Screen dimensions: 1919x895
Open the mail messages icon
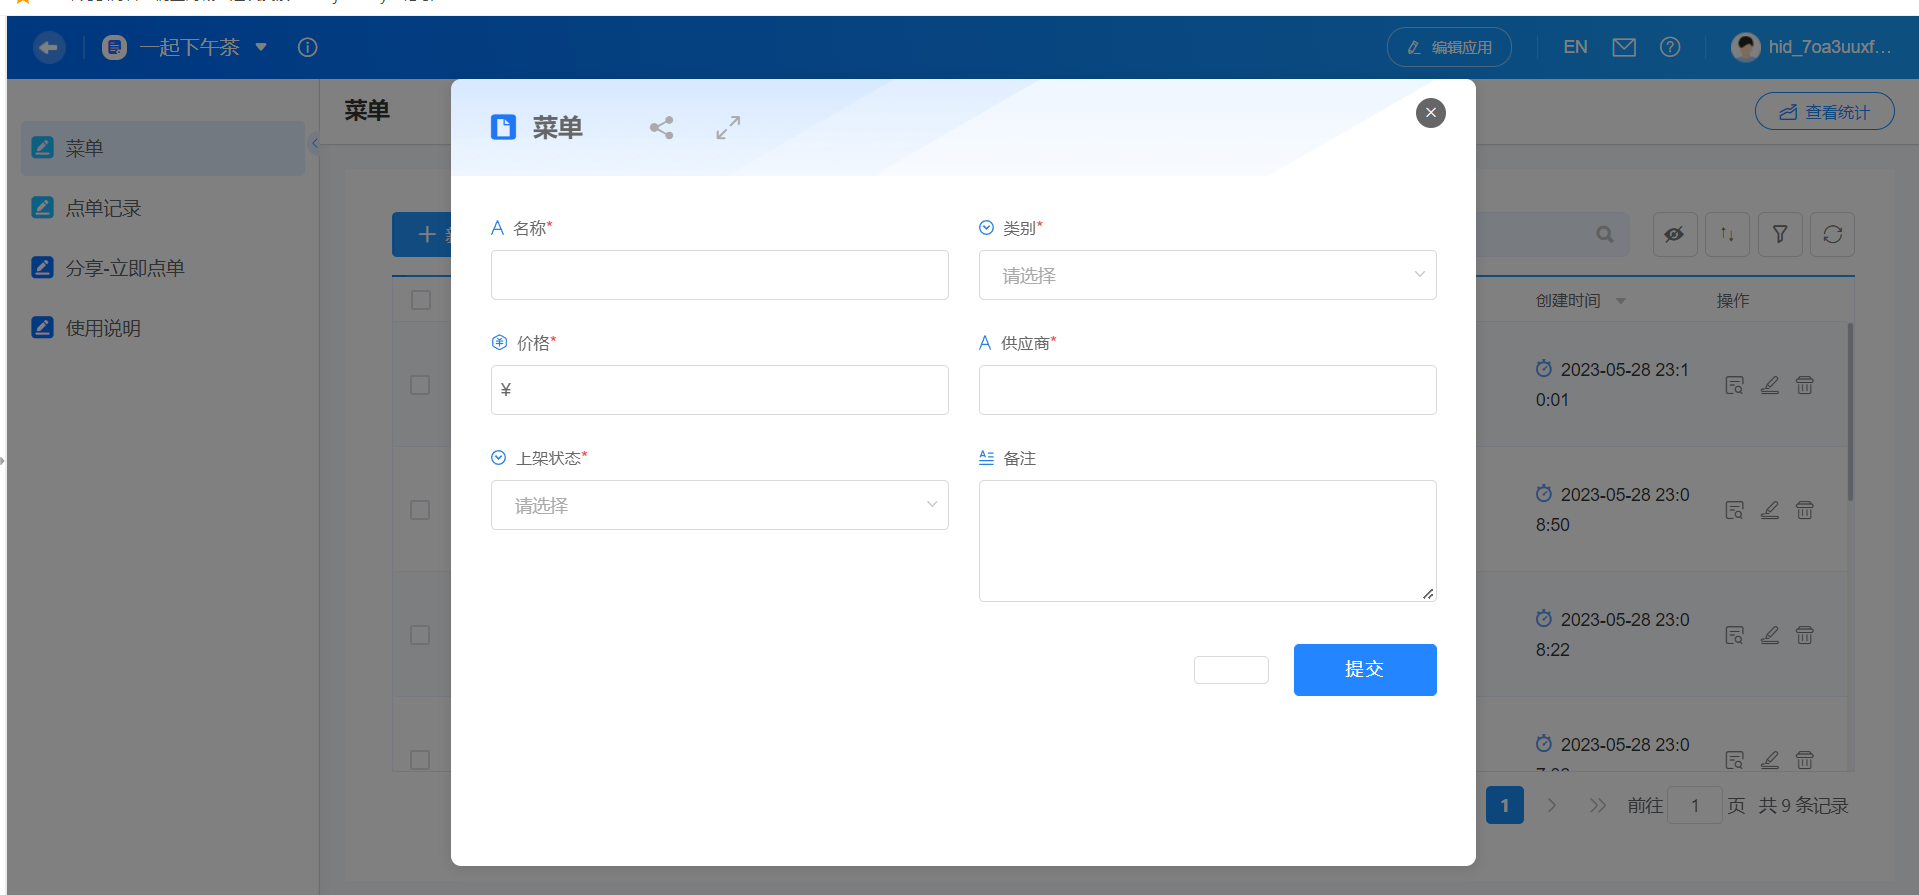click(x=1624, y=47)
